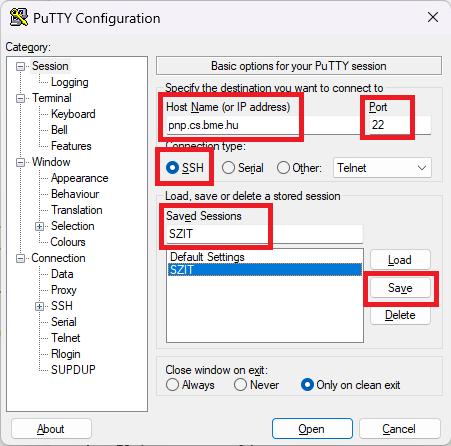
Task: Open the Terminal category
Action: tap(52, 98)
